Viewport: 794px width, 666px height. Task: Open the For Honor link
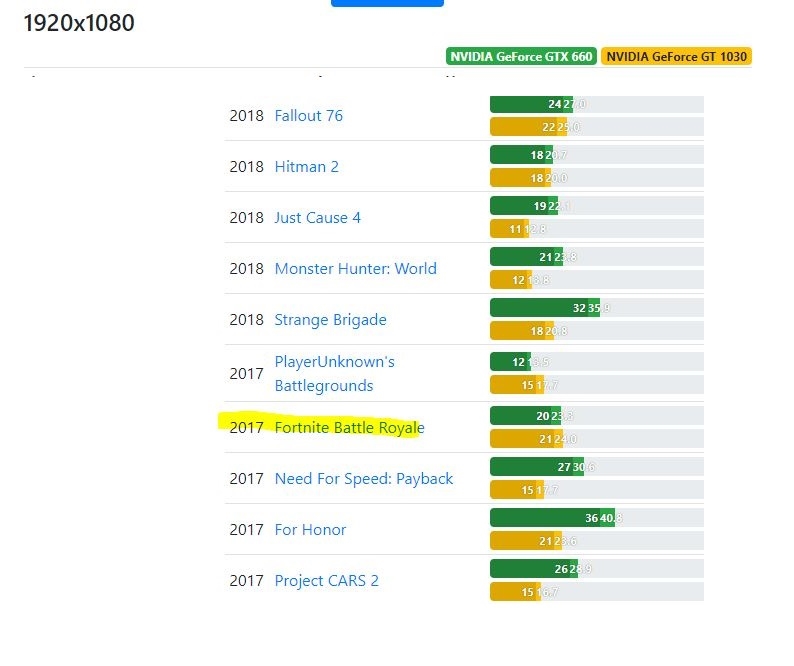(310, 530)
